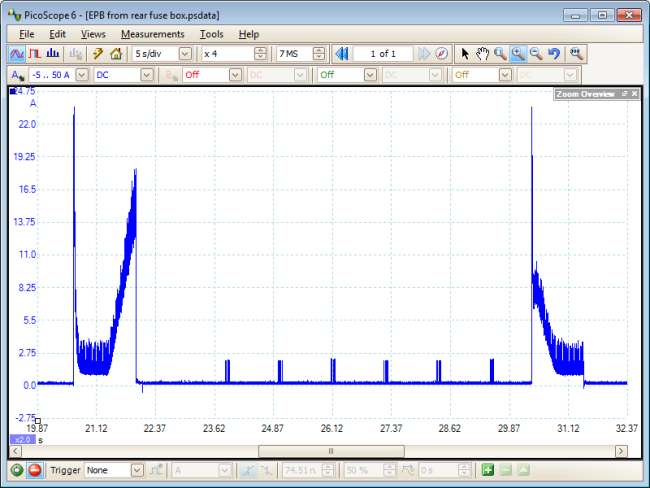Click the Auto Setup lightning icon

[98, 54]
